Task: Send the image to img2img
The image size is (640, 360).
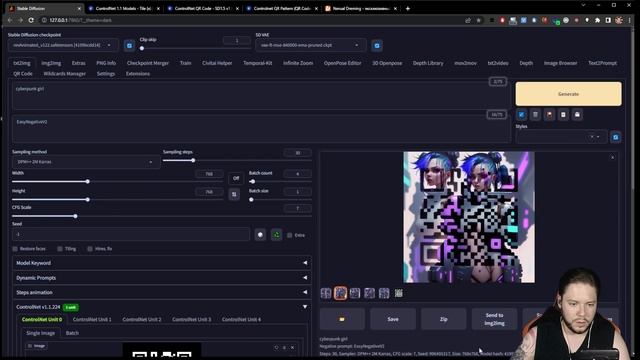Action: click(494, 319)
